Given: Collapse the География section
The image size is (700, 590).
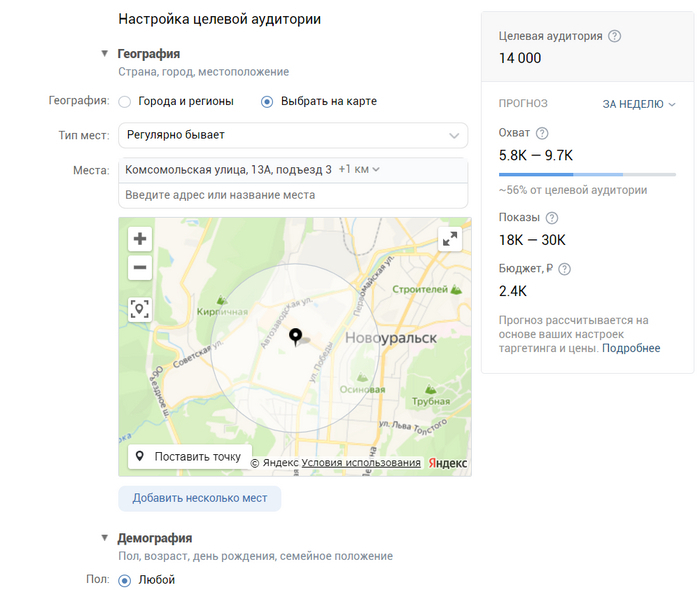Looking at the screenshot, I should tap(105, 54).
